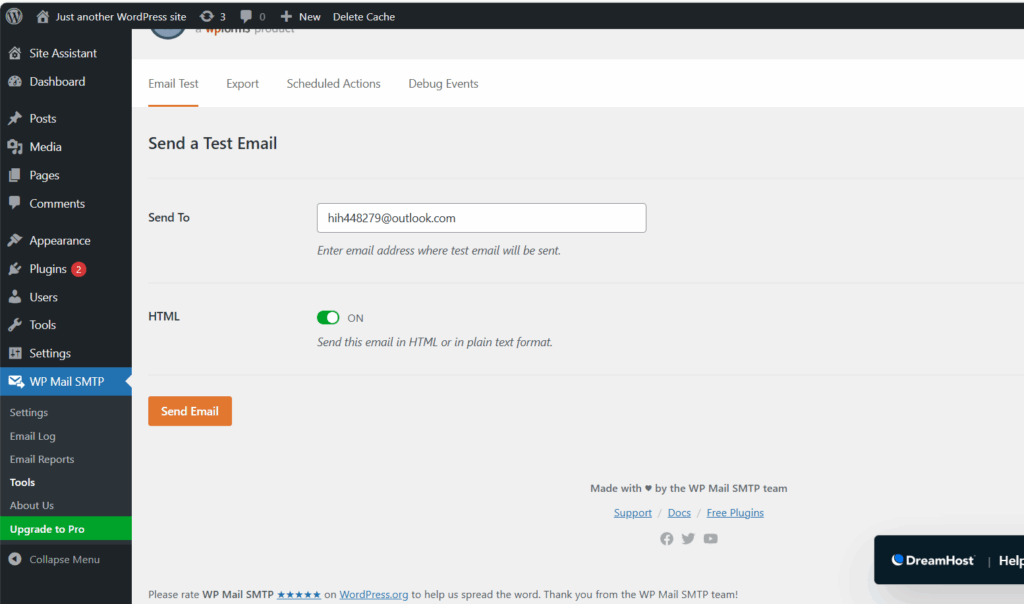Open the Free Plugins link

tap(735, 513)
